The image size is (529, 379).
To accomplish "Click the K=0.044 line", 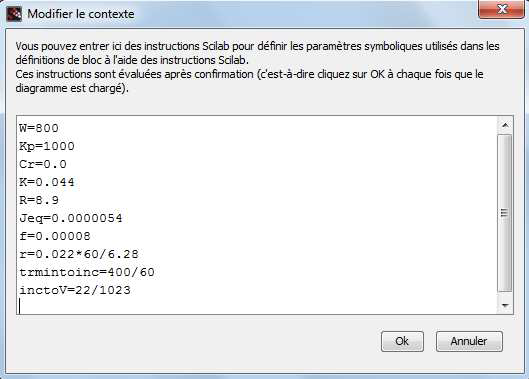I will (x=47, y=182).
